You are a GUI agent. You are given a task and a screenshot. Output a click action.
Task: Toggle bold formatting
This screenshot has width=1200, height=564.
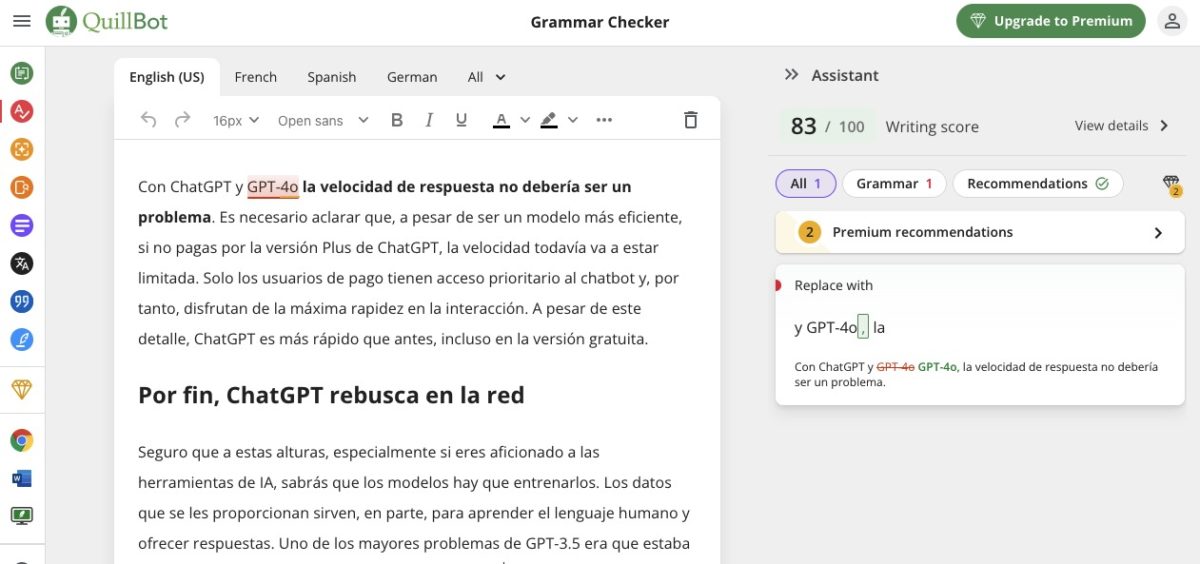[x=397, y=120]
